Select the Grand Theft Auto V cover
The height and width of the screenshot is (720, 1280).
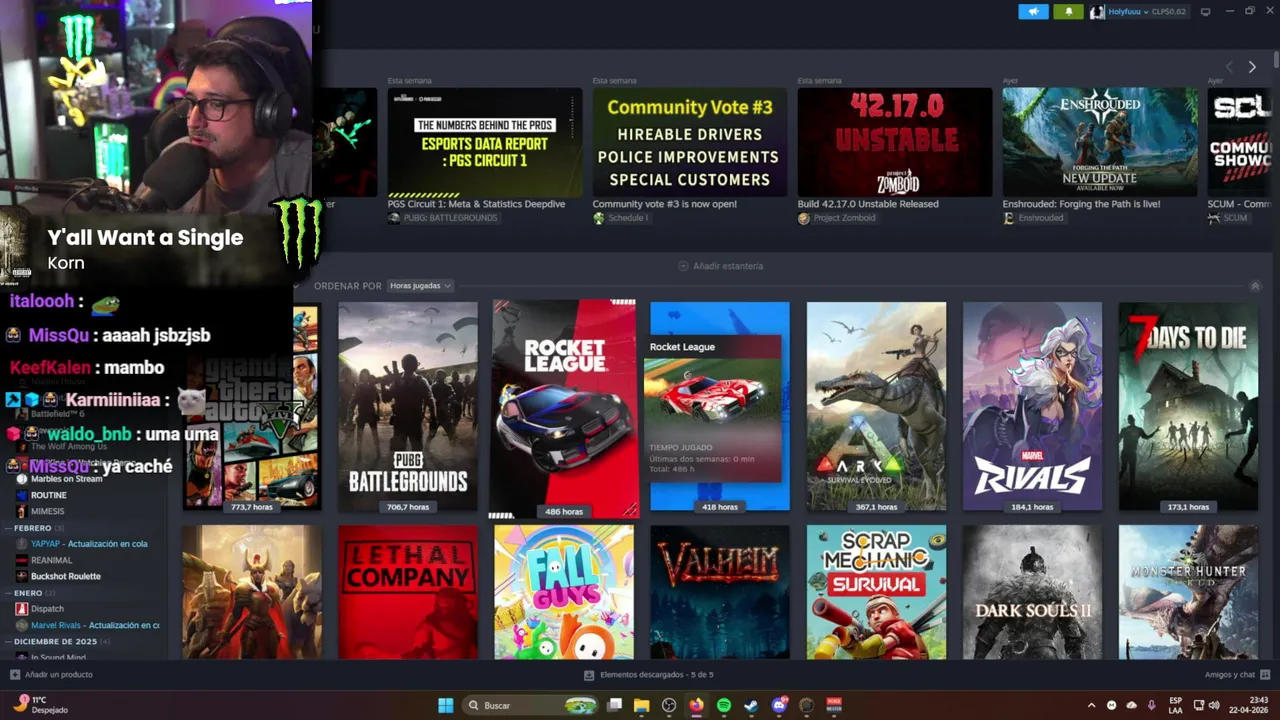point(252,406)
